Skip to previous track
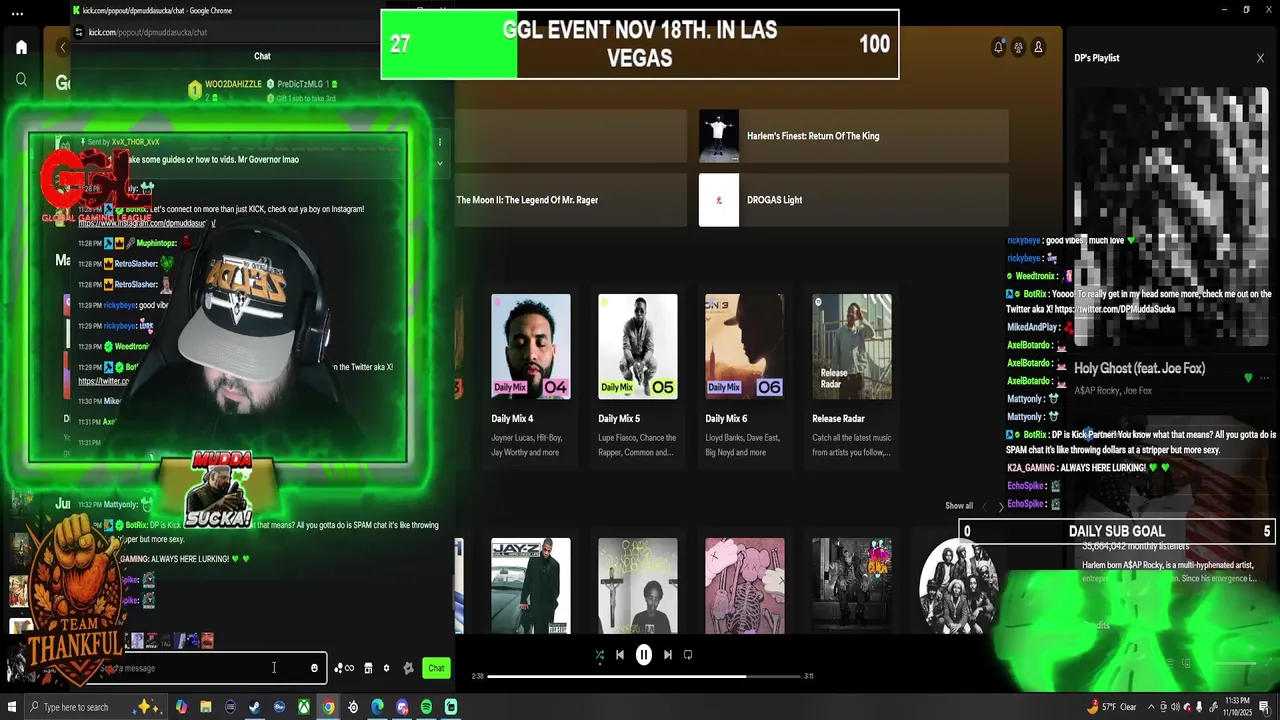1280x720 pixels. click(x=620, y=655)
